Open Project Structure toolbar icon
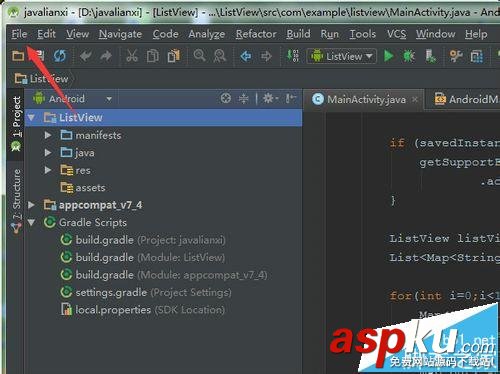 477,56
